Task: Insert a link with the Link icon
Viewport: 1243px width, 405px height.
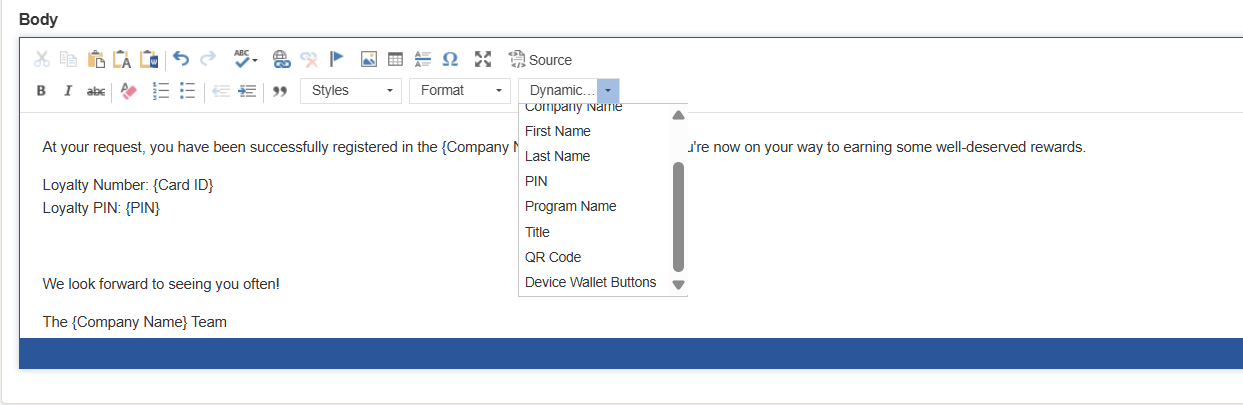Action: click(282, 59)
